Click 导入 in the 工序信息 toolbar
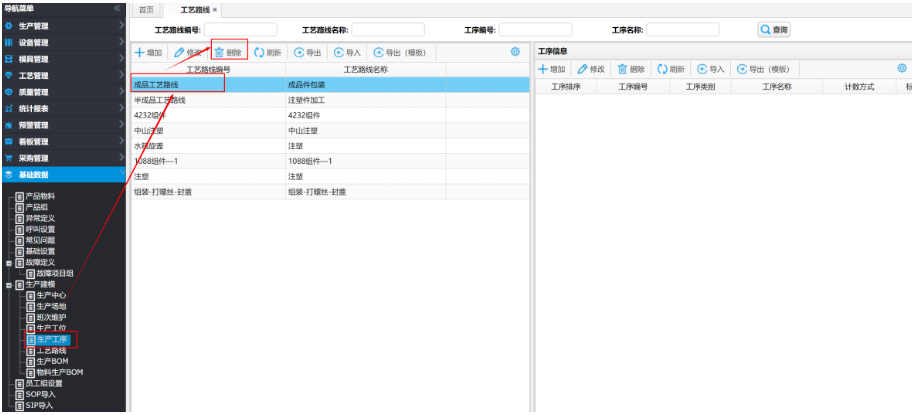 tap(711, 69)
